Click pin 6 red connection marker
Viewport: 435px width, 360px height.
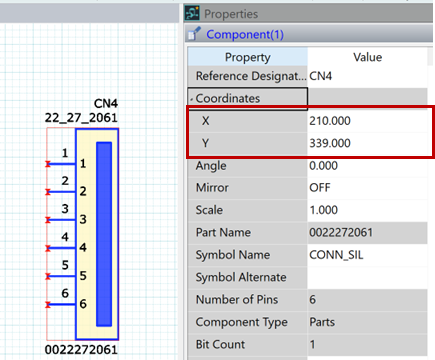click(x=48, y=304)
